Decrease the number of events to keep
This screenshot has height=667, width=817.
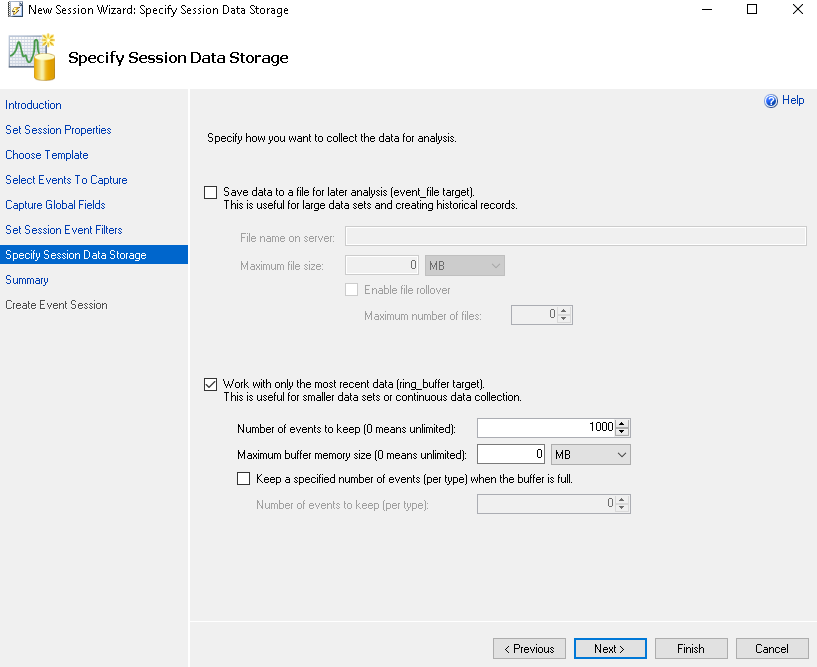[x=622, y=432]
